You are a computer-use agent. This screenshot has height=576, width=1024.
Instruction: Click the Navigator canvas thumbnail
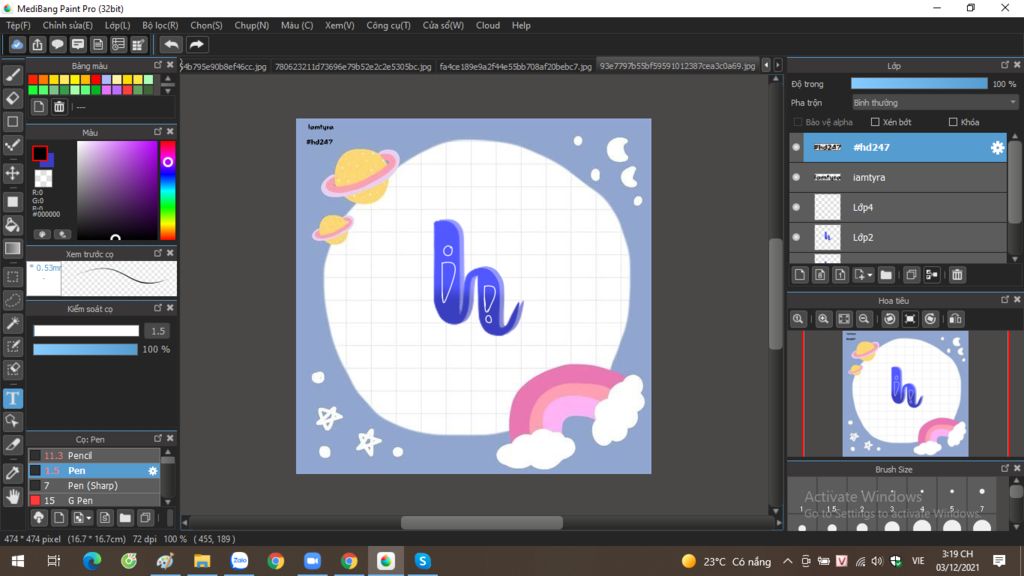coord(905,394)
